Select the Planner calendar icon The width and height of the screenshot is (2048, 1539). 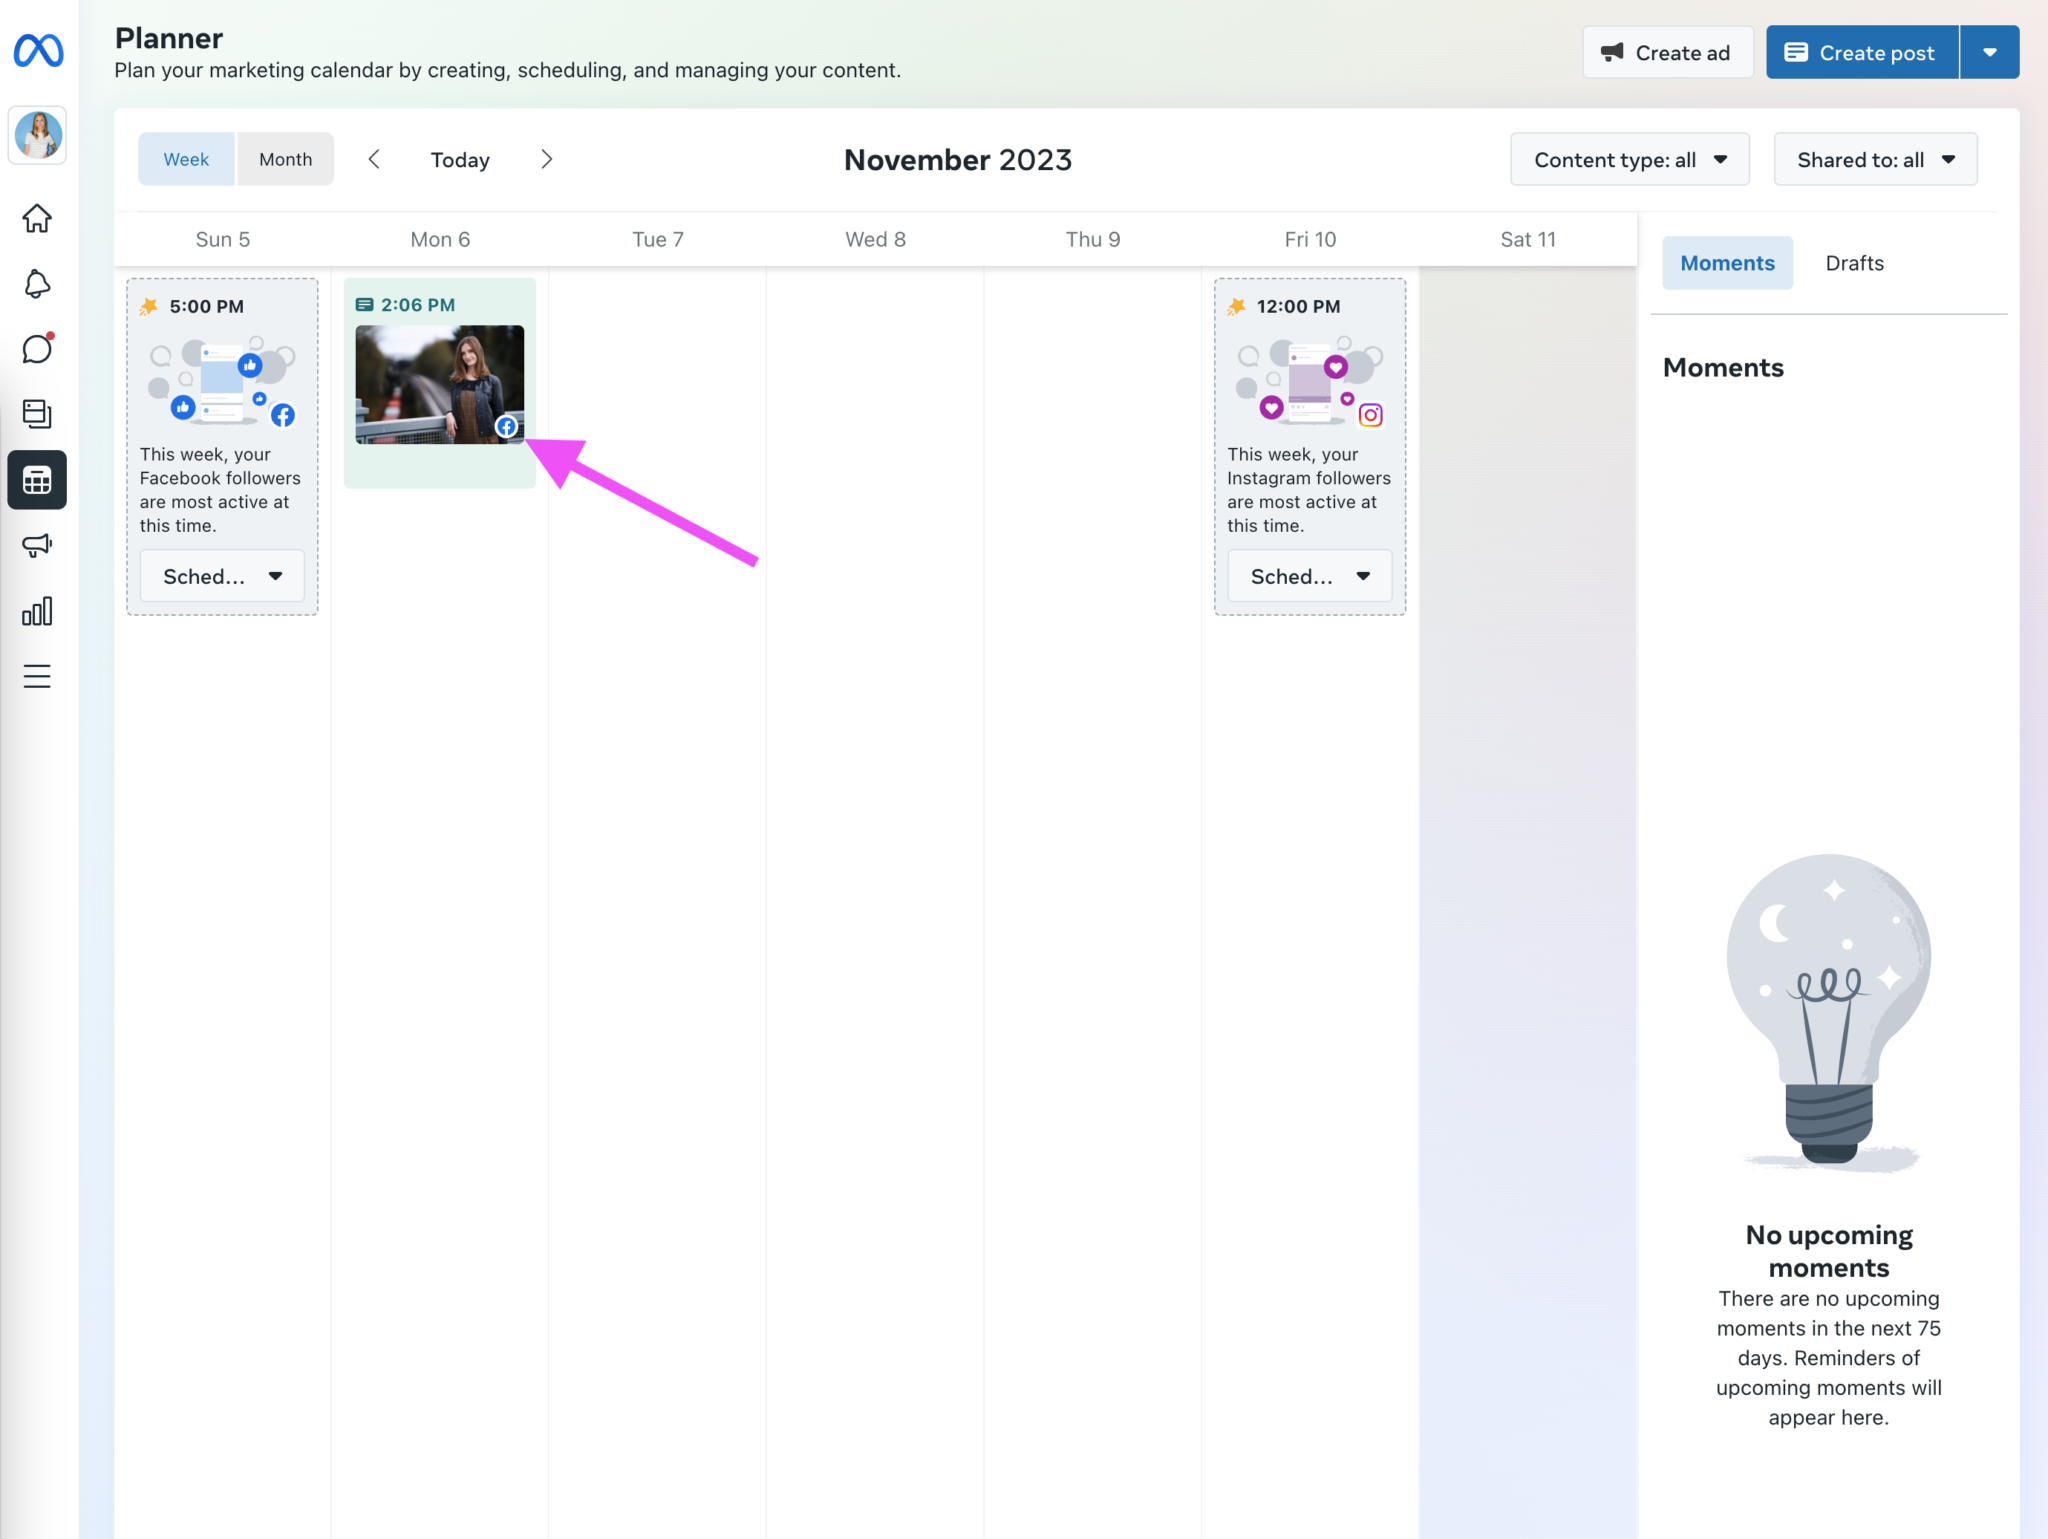pyautogui.click(x=37, y=480)
